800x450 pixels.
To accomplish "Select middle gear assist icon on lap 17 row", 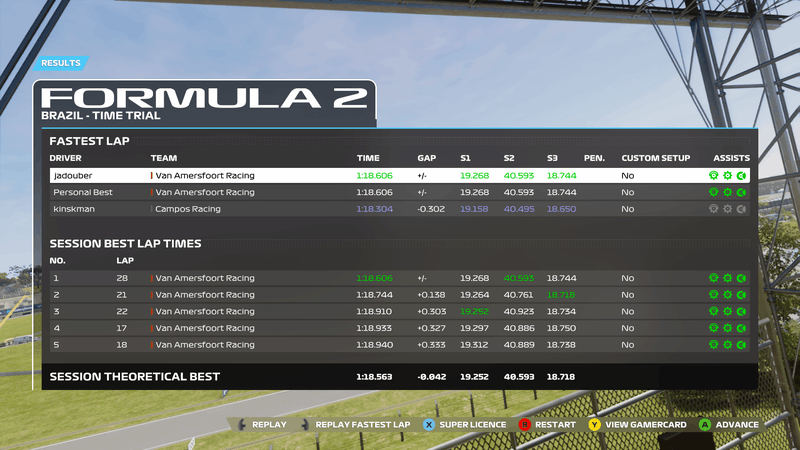I will click(728, 328).
